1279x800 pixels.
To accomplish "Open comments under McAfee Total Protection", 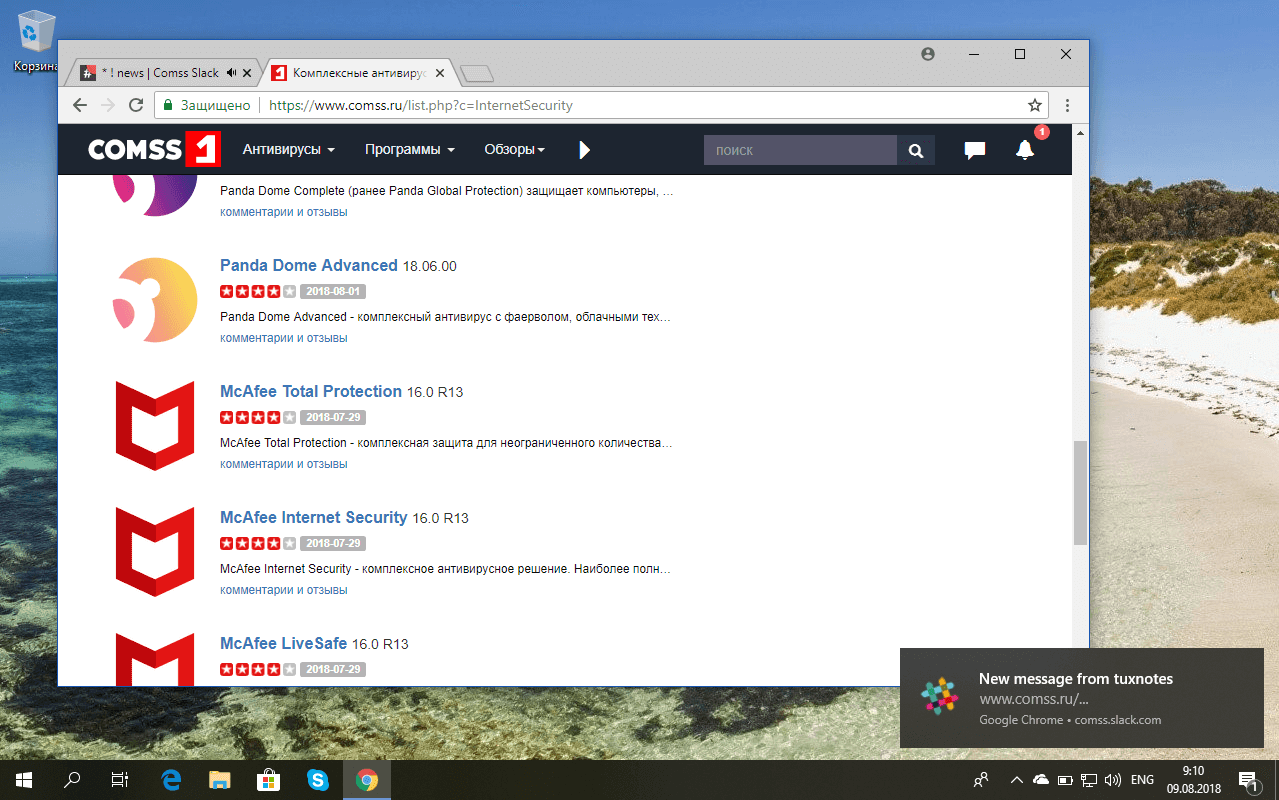I will 284,464.
